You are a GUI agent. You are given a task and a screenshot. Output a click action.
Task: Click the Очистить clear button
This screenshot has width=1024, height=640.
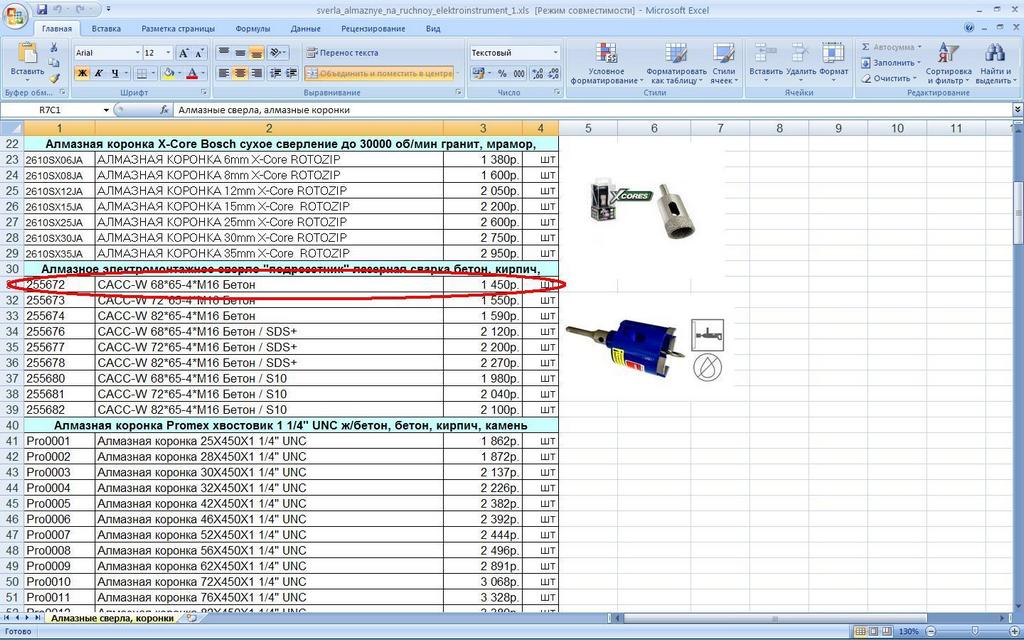(888, 78)
